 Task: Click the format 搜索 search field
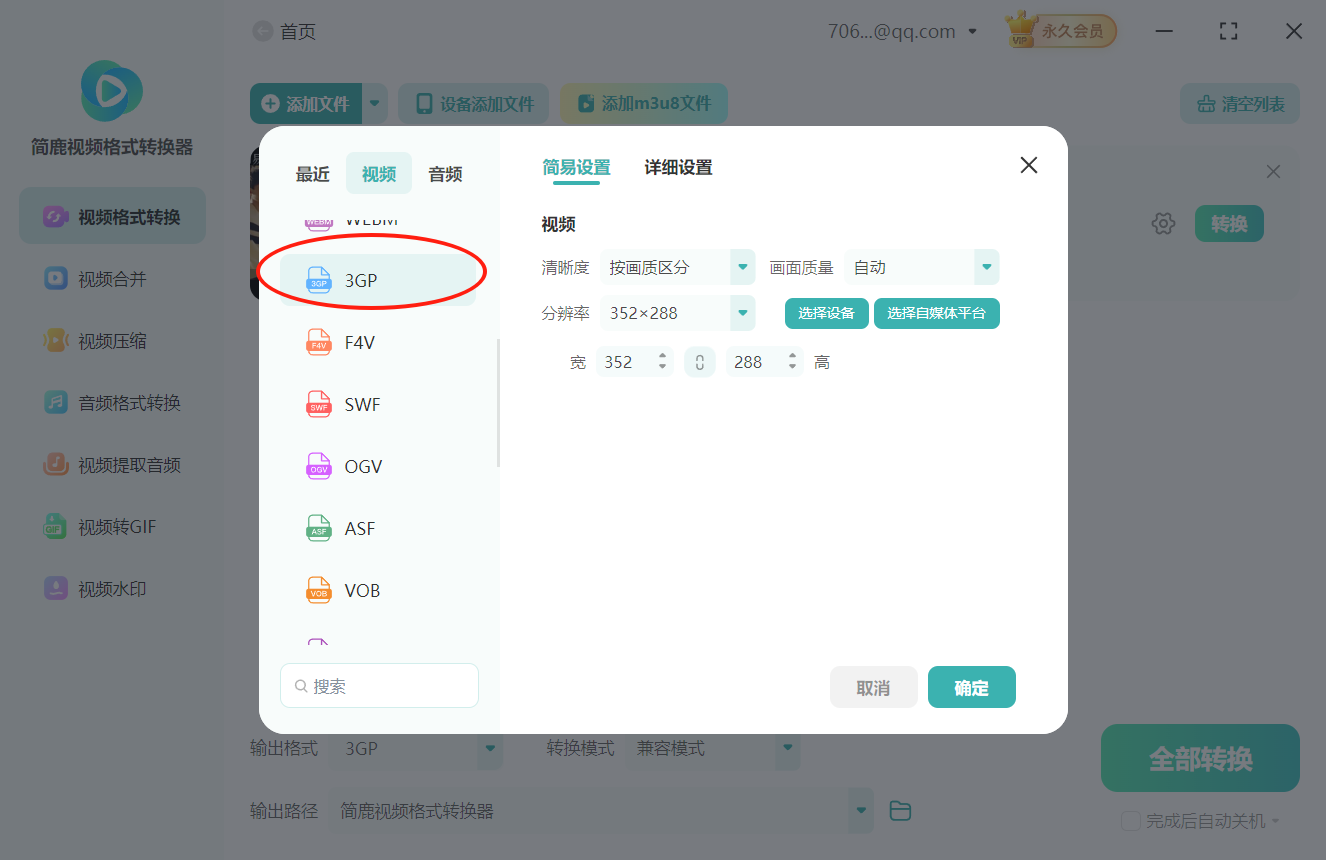pyautogui.click(x=379, y=685)
